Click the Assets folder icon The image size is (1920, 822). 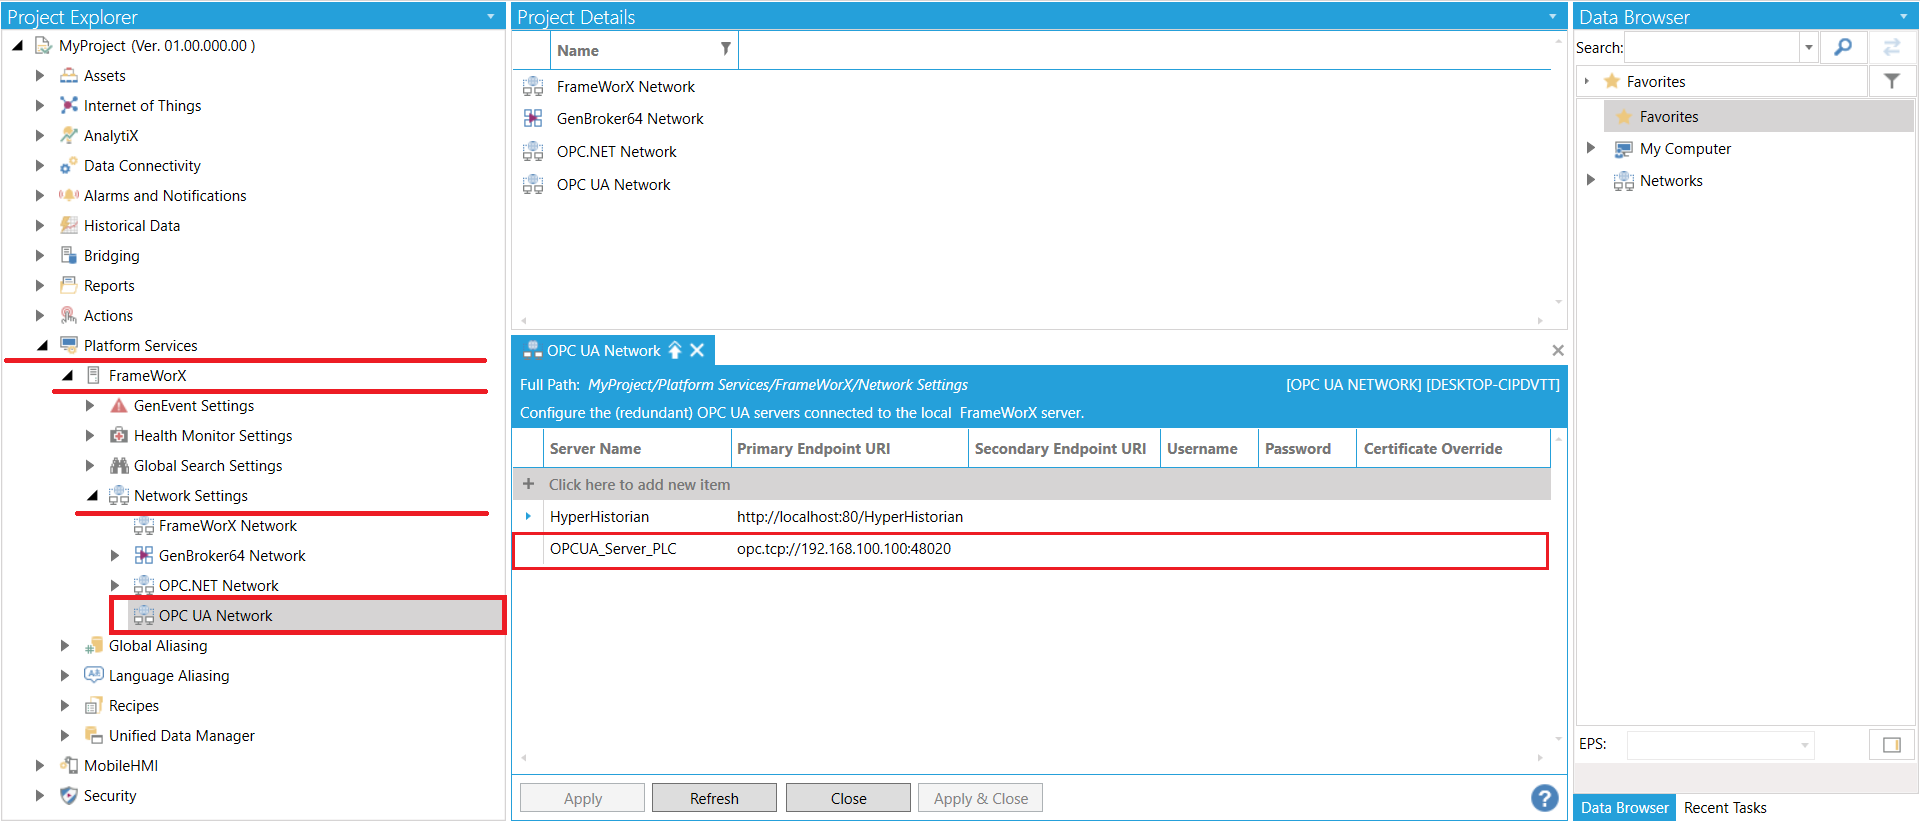pyautogui.click(x=68, y=75)
